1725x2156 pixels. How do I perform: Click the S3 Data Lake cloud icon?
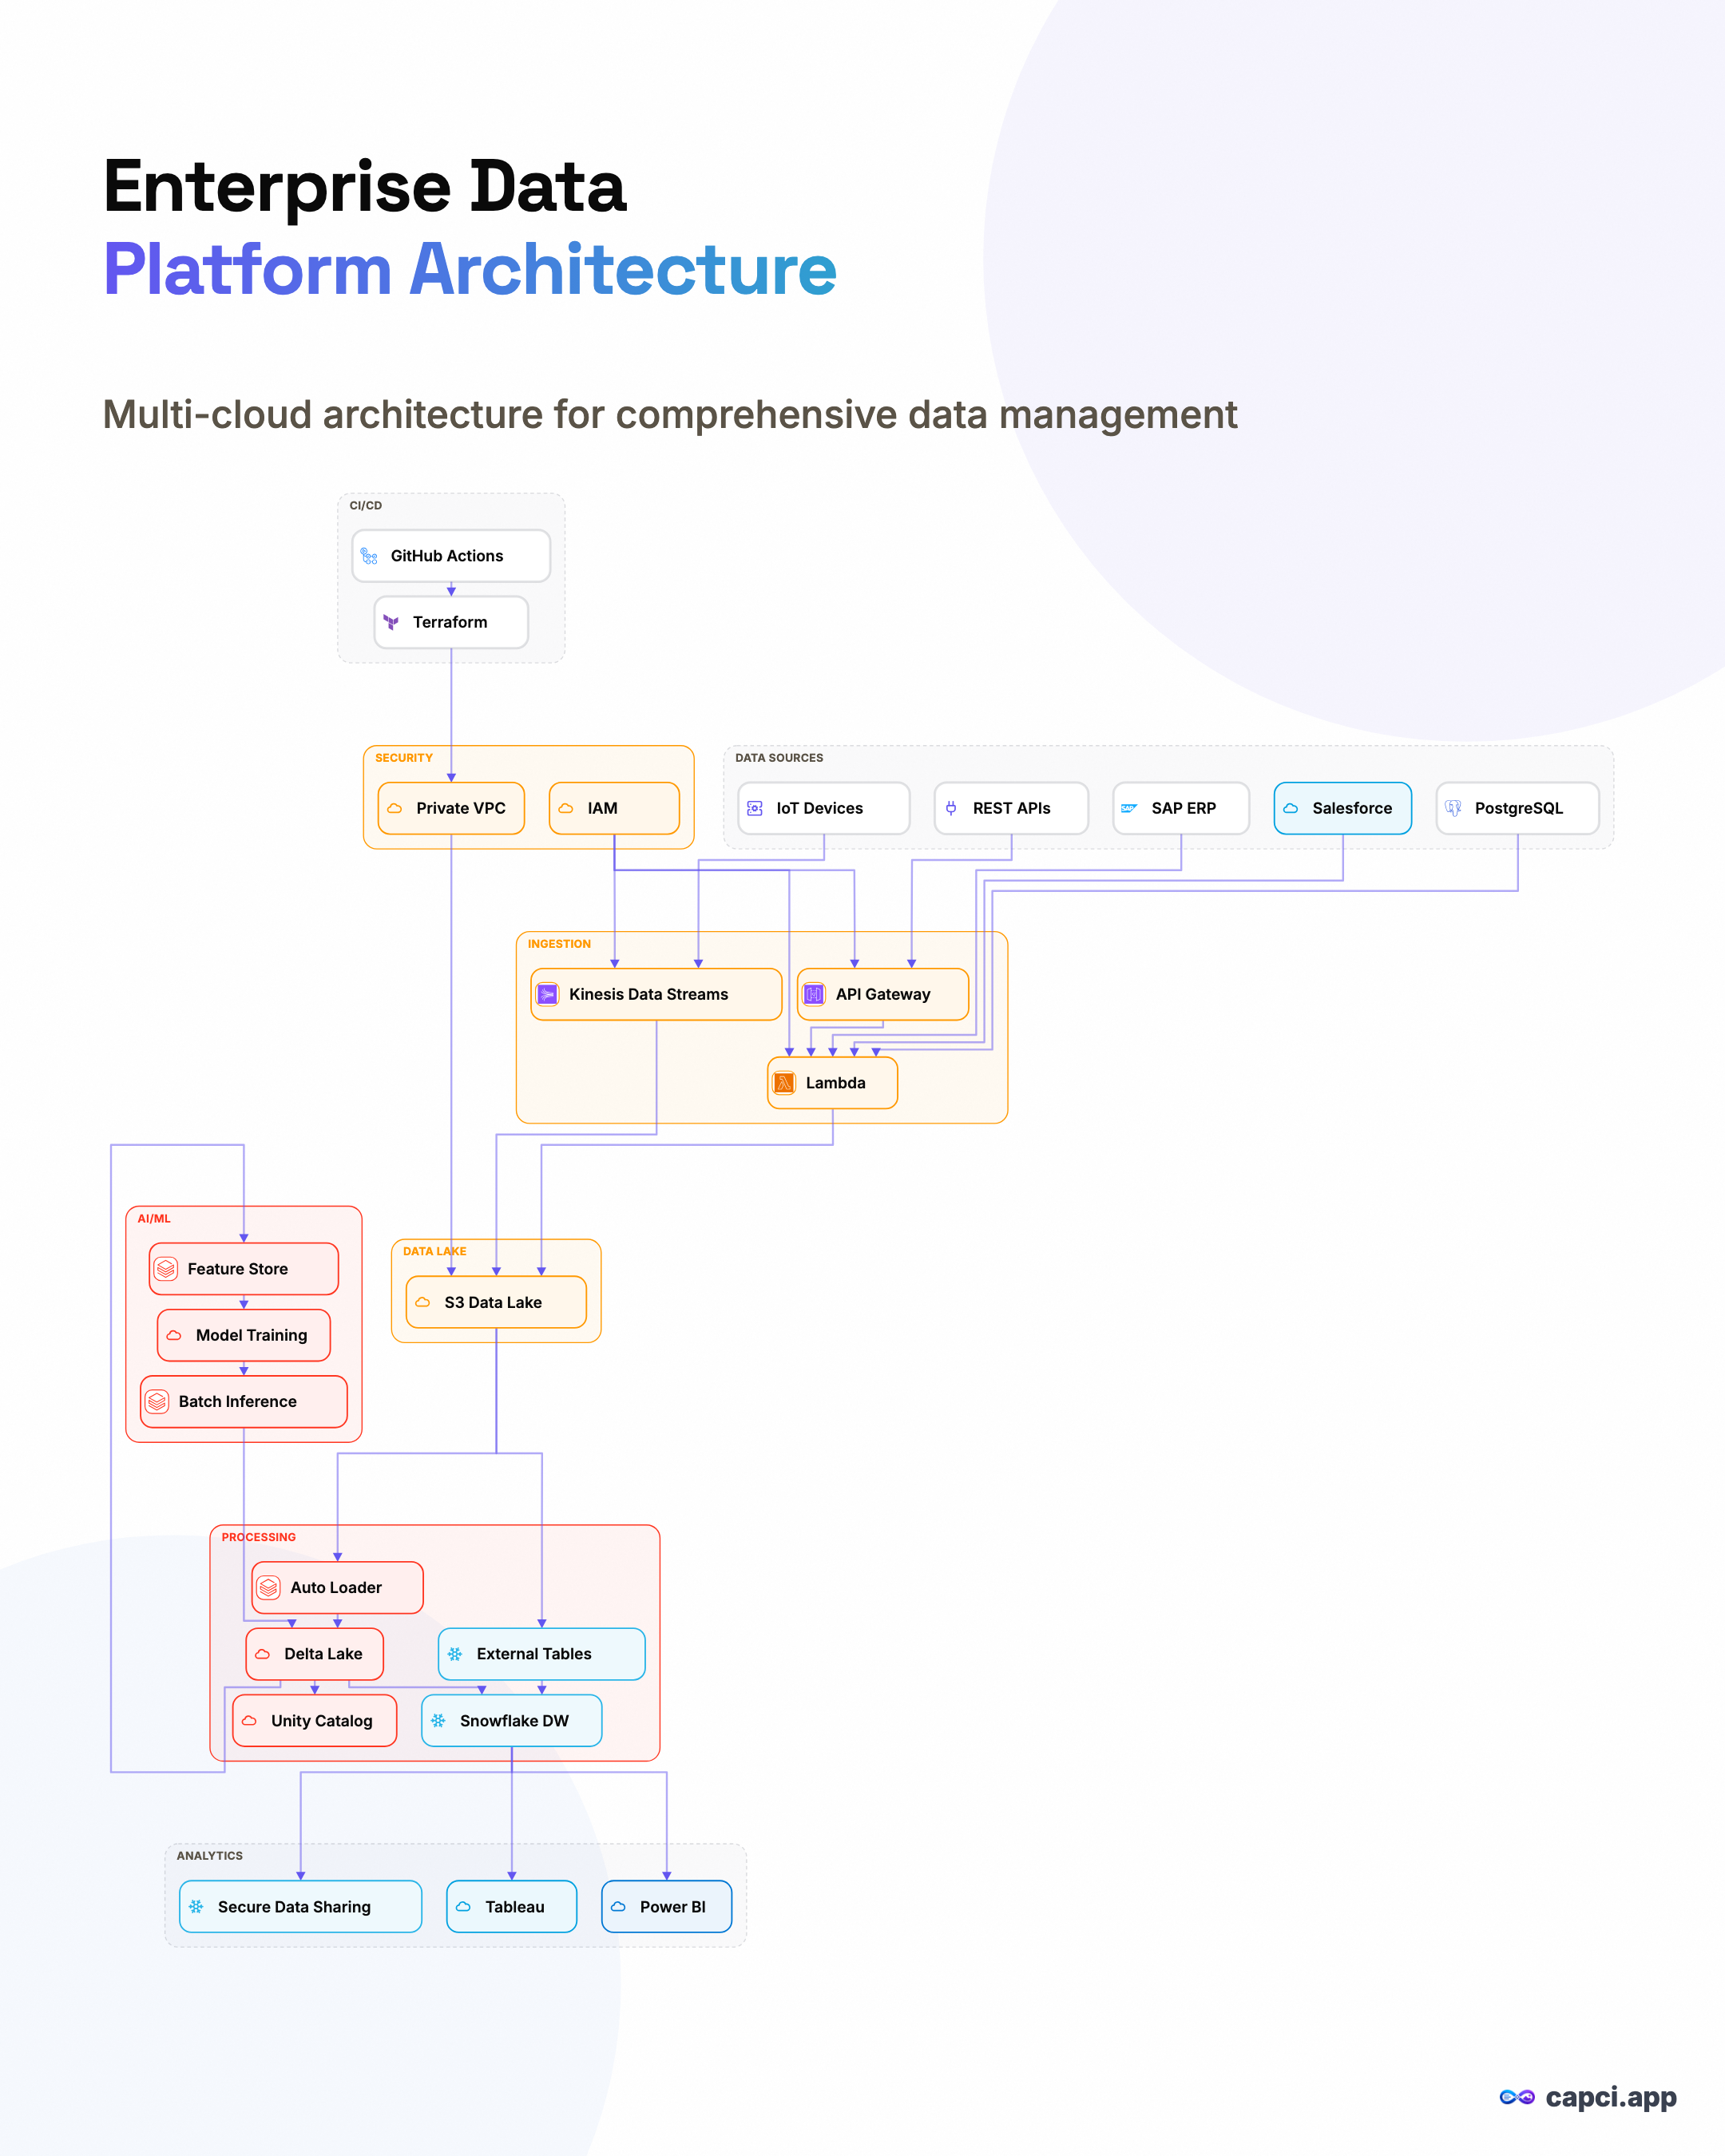click(423, 1302)
